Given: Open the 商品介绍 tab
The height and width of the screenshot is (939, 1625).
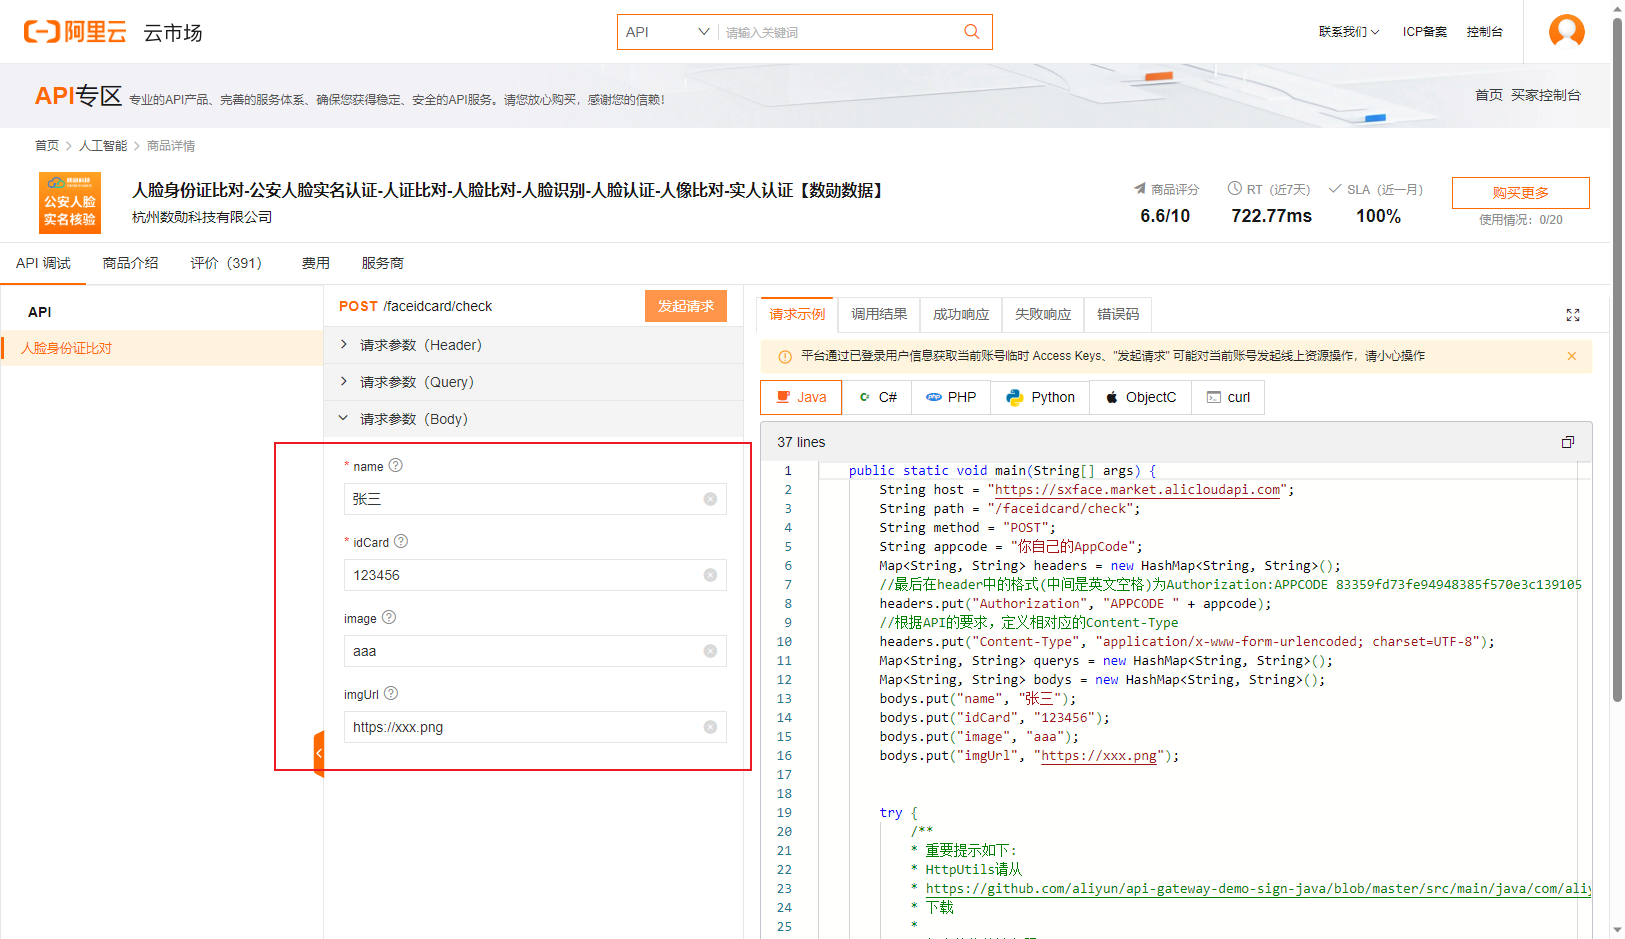Looking at the screenshot, I should 130,263.
